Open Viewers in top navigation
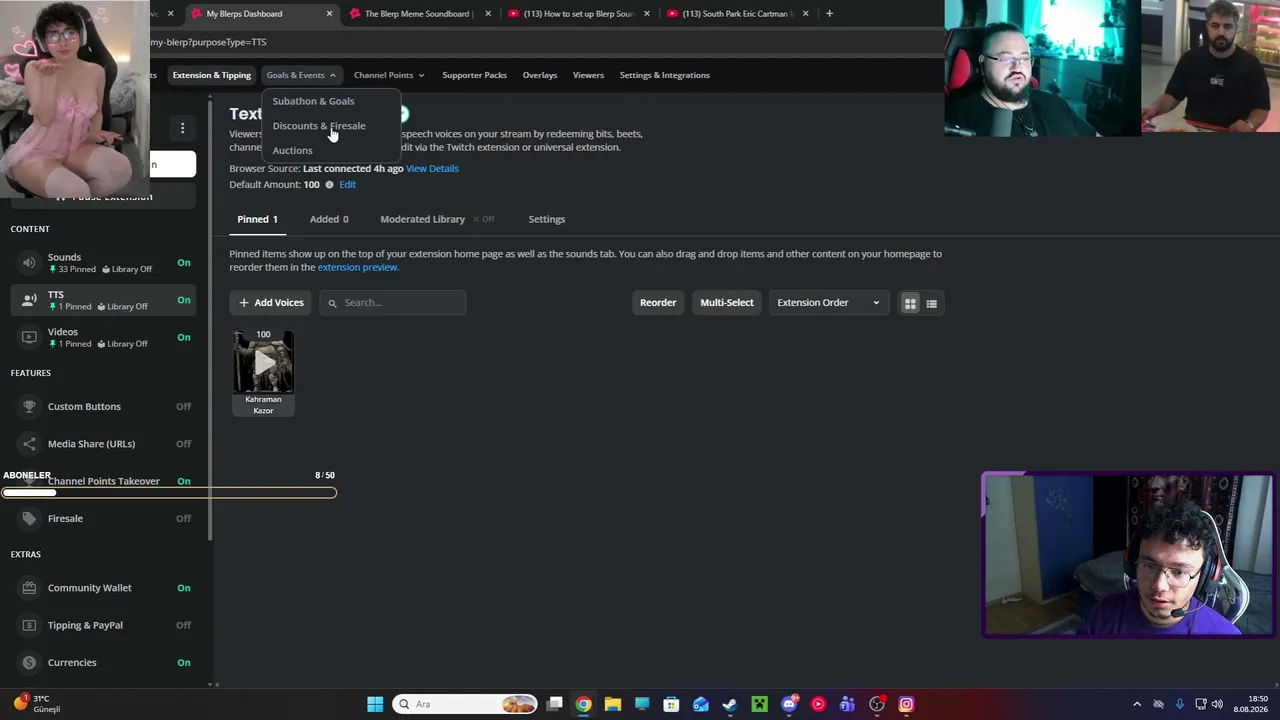The height and width of the screenshot is (720, 1280). [588, 75]
